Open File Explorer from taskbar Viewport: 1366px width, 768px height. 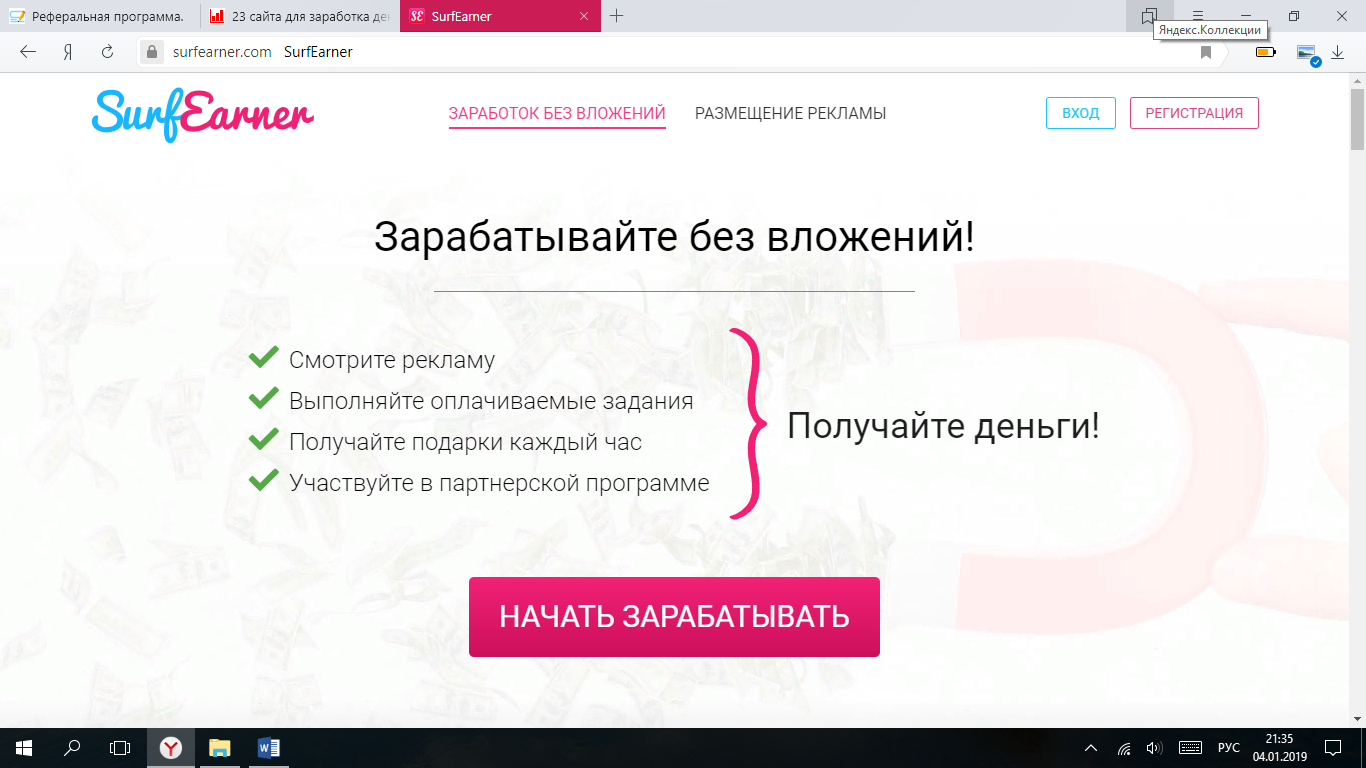(220, 748)
